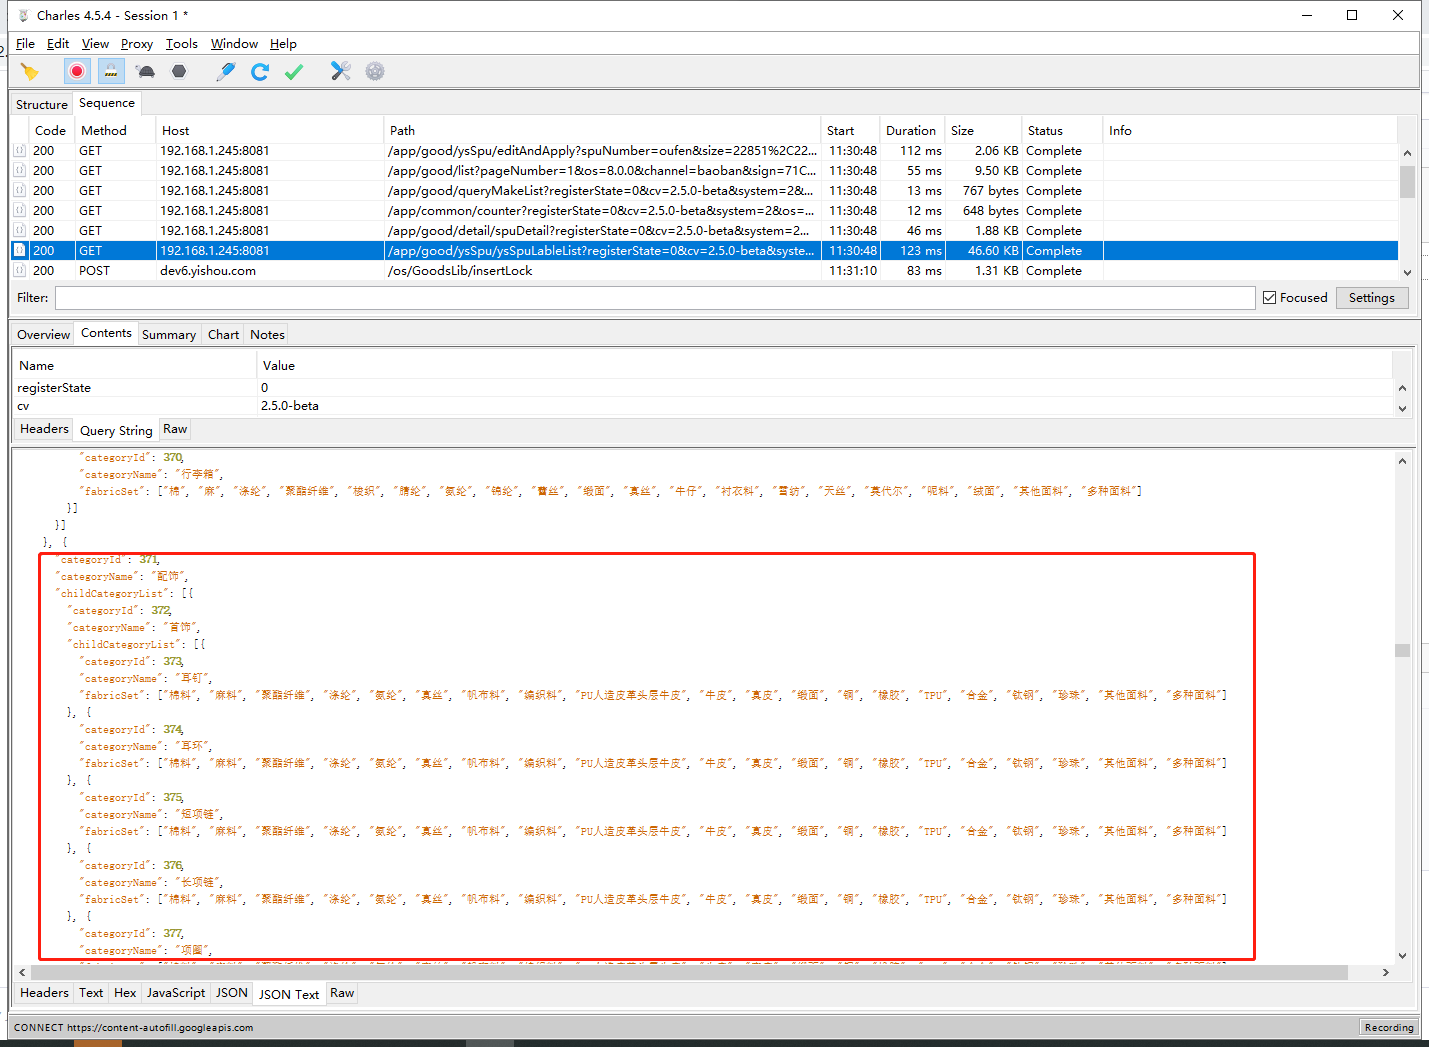Open Settings via the gear toolbar icon

(375, 71)
